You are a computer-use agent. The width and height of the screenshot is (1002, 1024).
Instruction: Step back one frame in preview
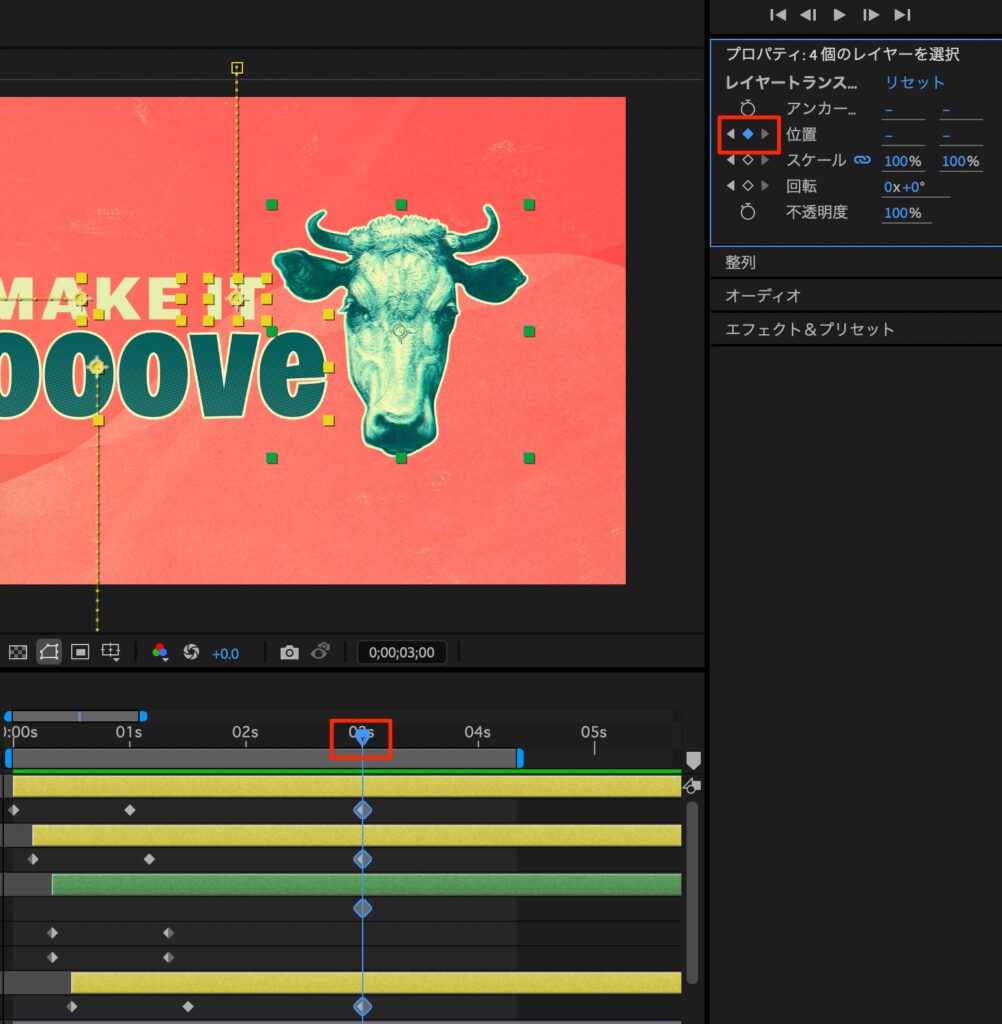[808, 14]
